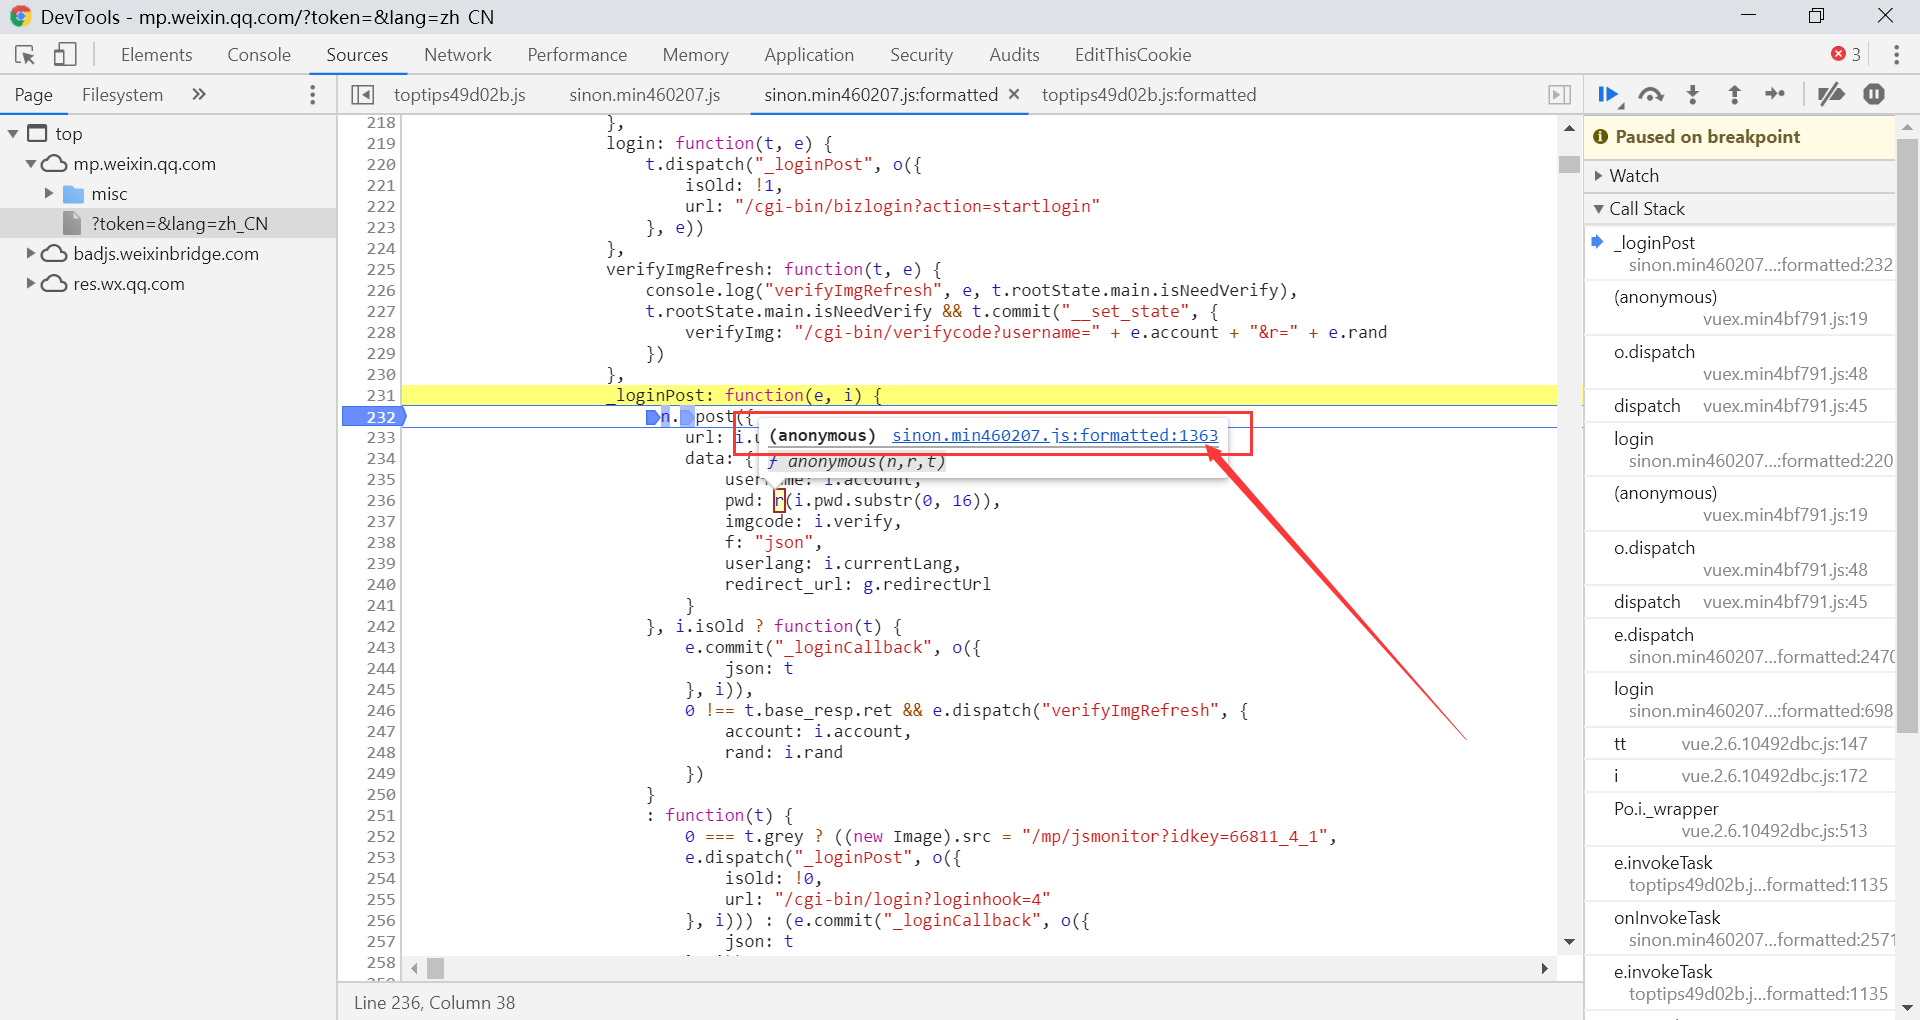Collapse the top frame tree node
This screenshot has height=1020, width=1920.
tap(13, 134)
